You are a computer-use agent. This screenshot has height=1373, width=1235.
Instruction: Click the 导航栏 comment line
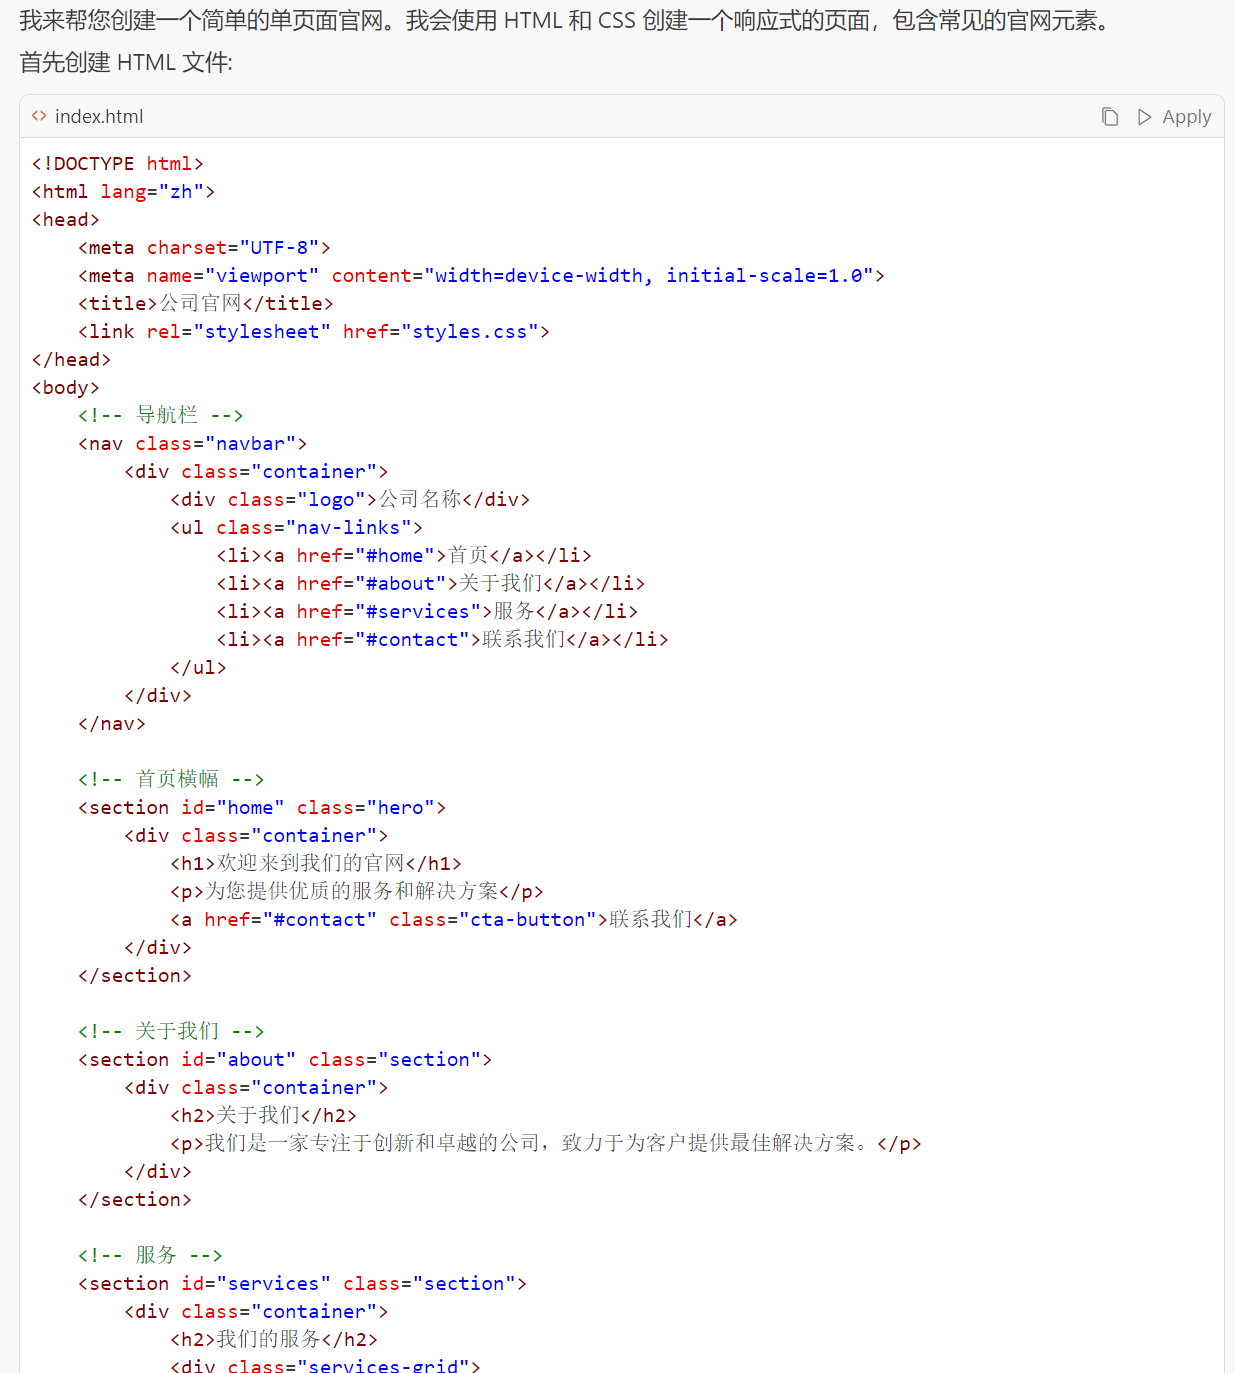(160, 416)
